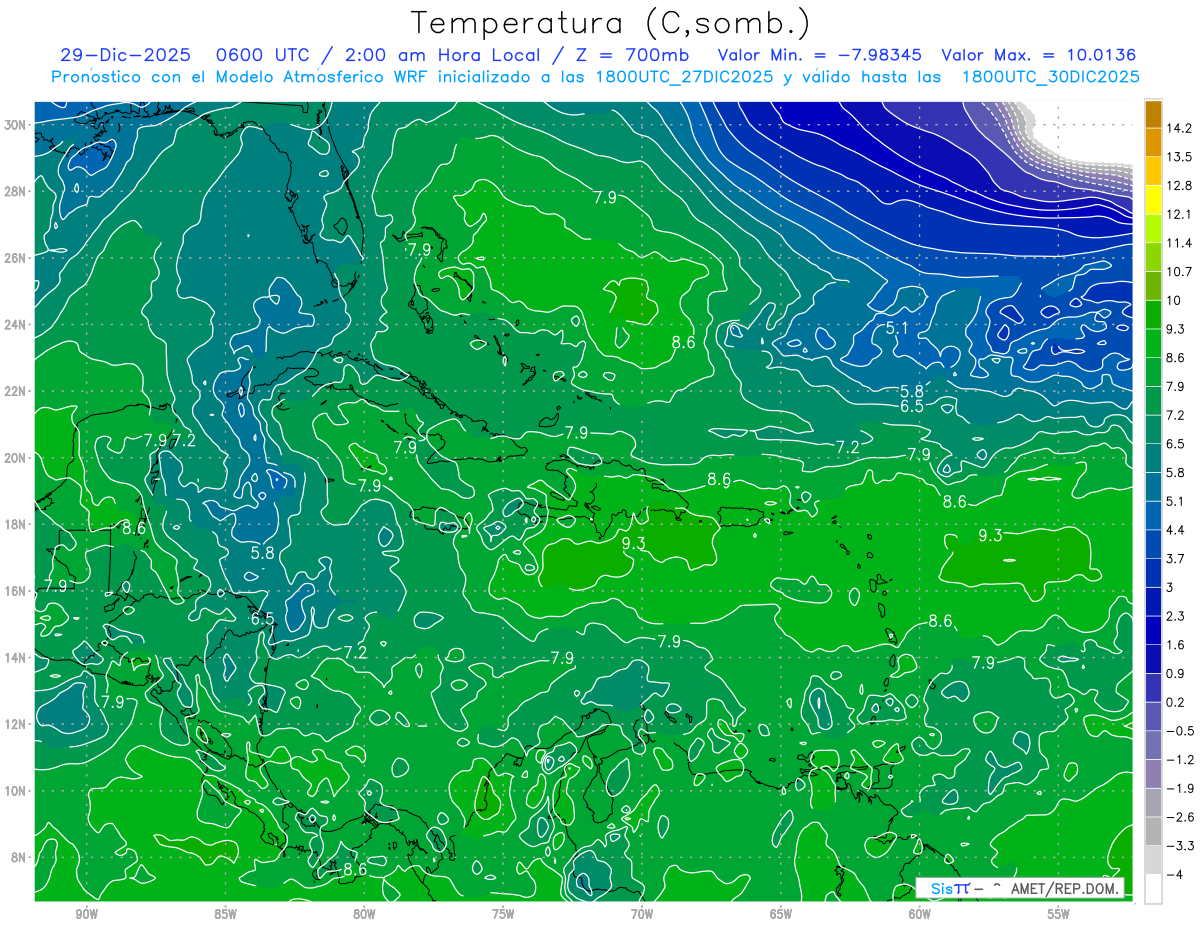The image size is (1200, 927).
Task: Click the '70W' longitude label
Action: coord(642,913)
